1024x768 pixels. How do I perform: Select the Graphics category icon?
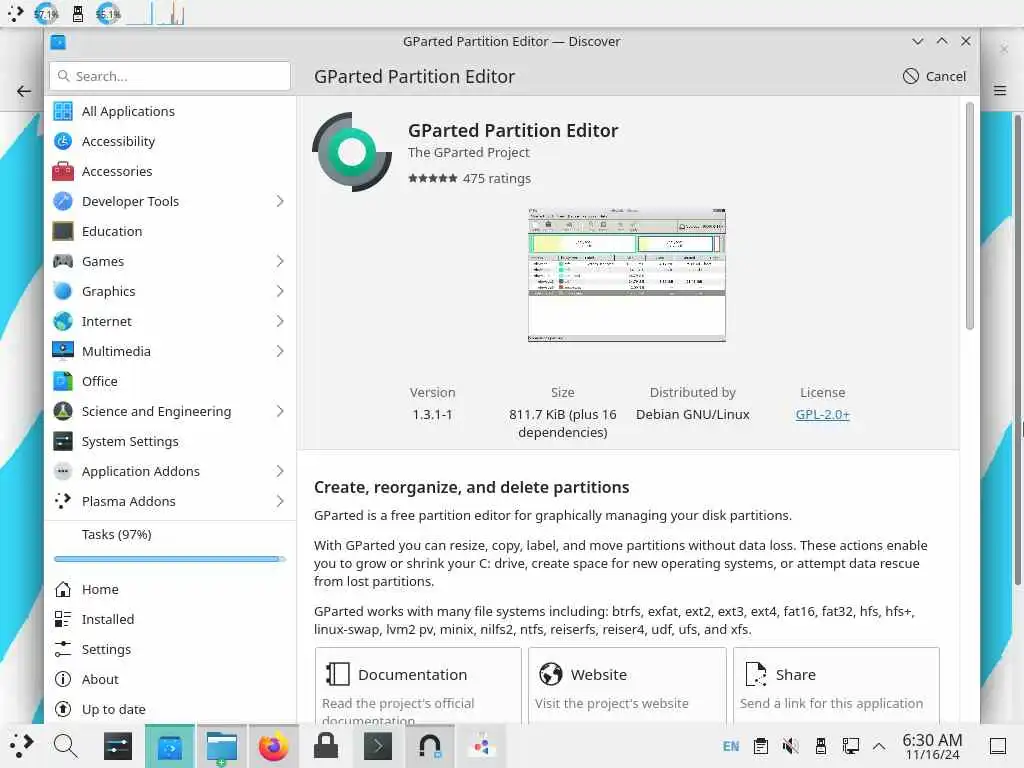coord(63,291)
